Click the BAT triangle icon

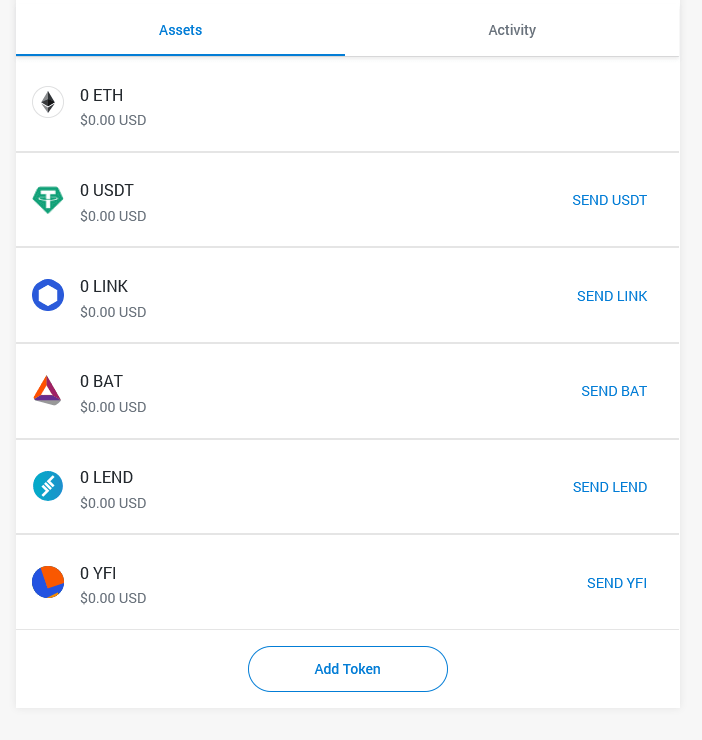(47, 390)
